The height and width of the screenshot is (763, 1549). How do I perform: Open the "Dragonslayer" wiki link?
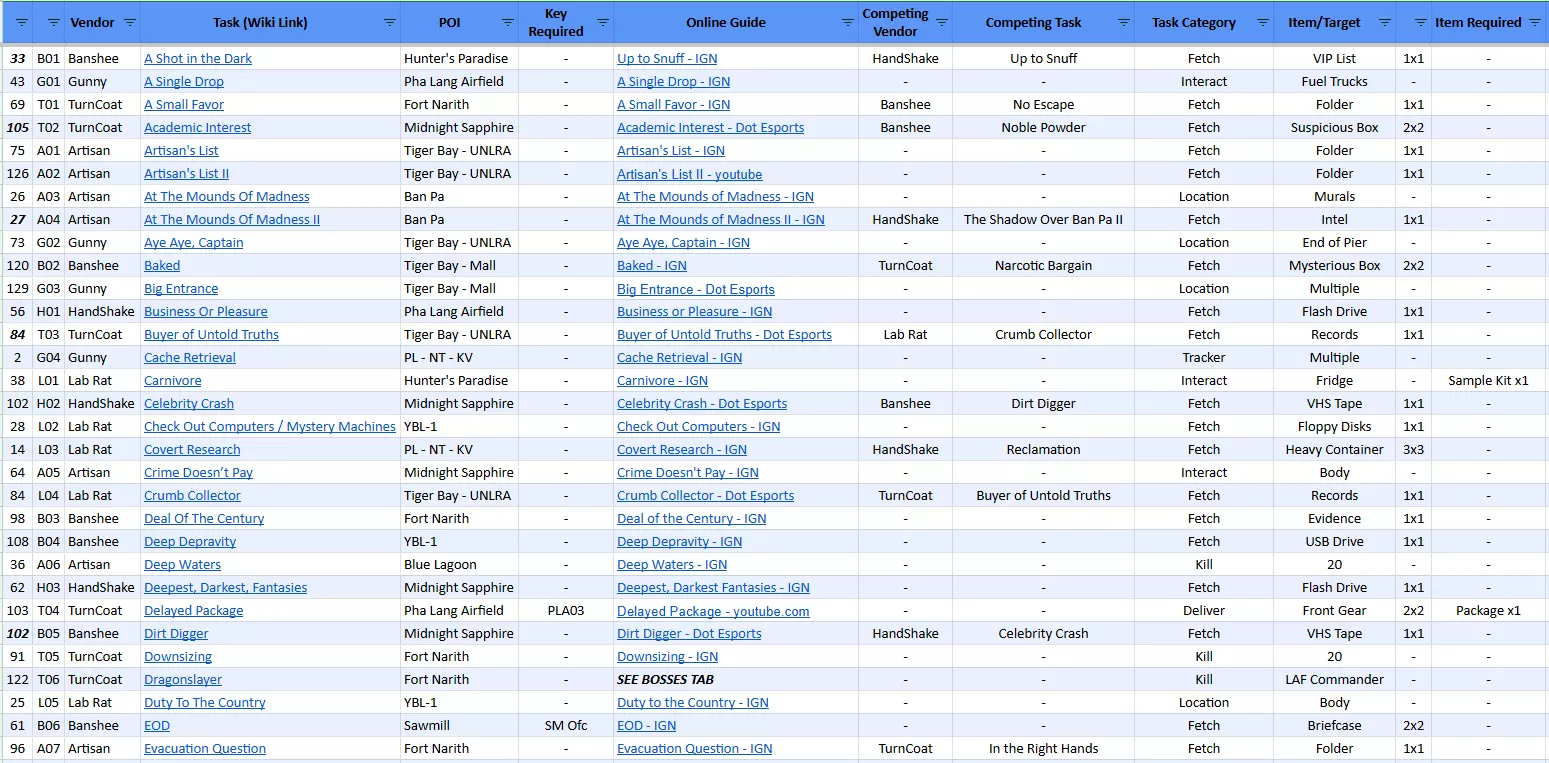coord(183,680)
